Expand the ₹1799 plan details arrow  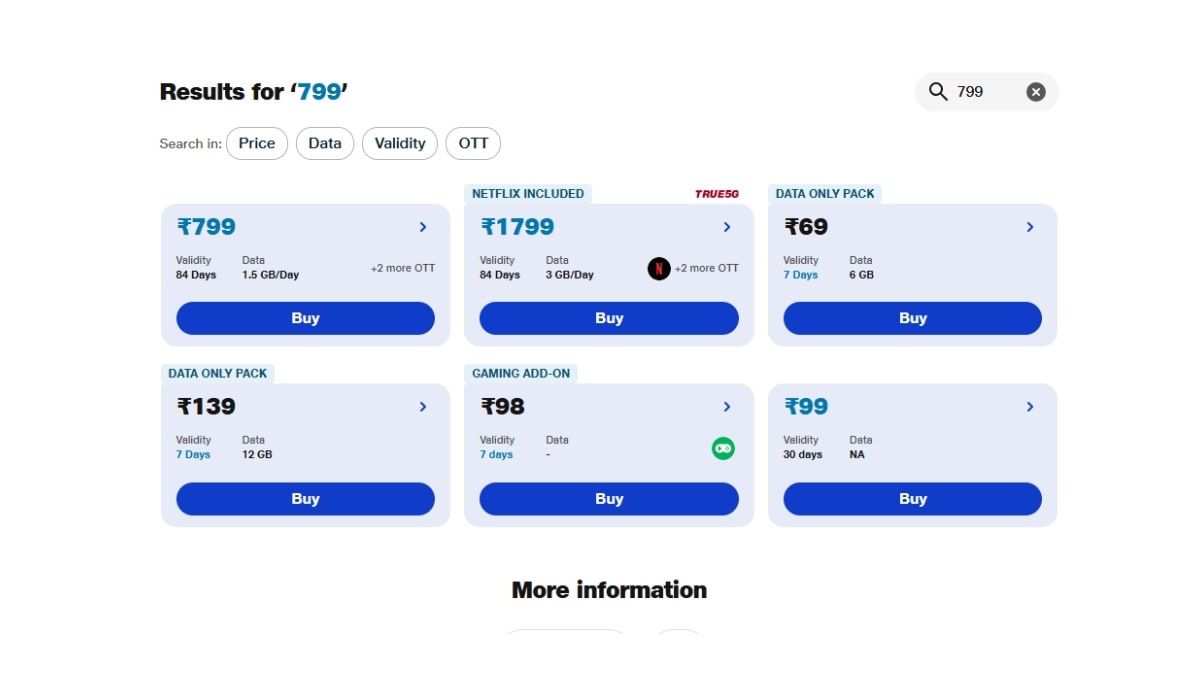point(727,227)
